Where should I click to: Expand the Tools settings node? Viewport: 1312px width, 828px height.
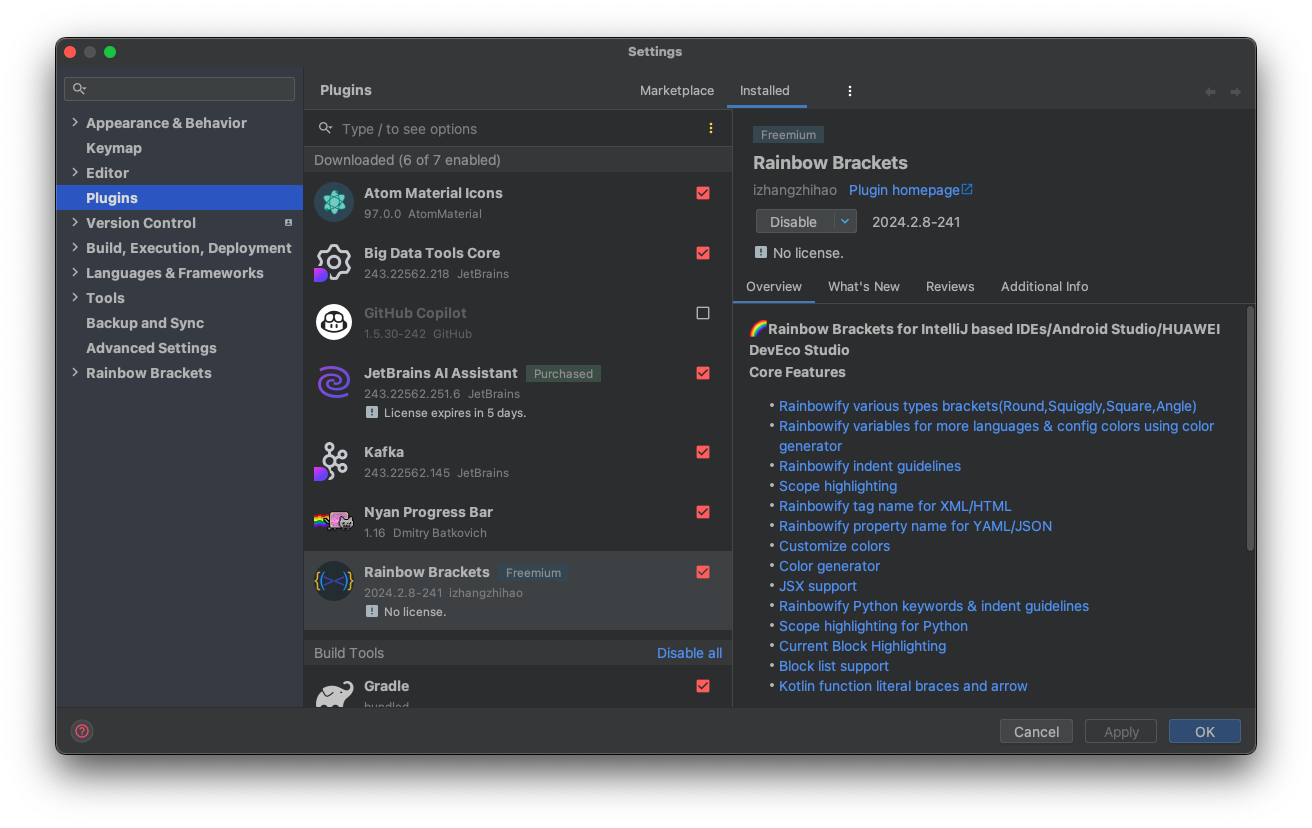coord(75,298)
